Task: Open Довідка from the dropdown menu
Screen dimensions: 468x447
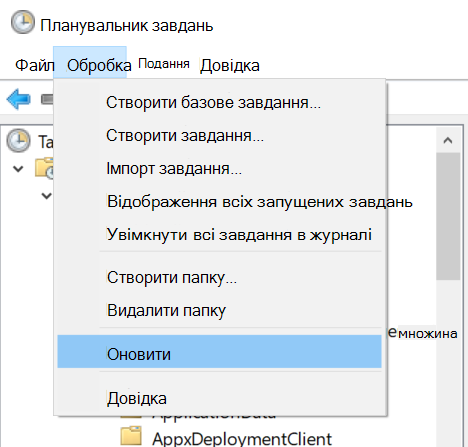Action: [x=219, y=398]
